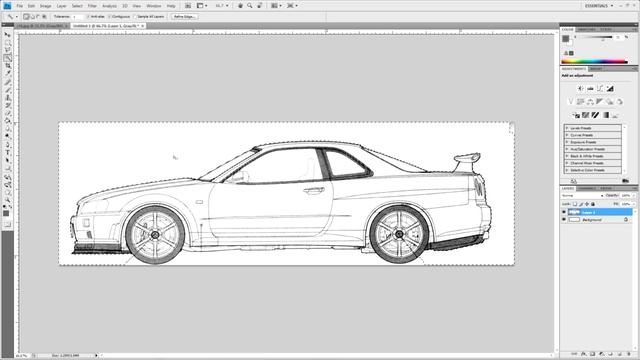Add a Levels adjustment

[590, 89]
